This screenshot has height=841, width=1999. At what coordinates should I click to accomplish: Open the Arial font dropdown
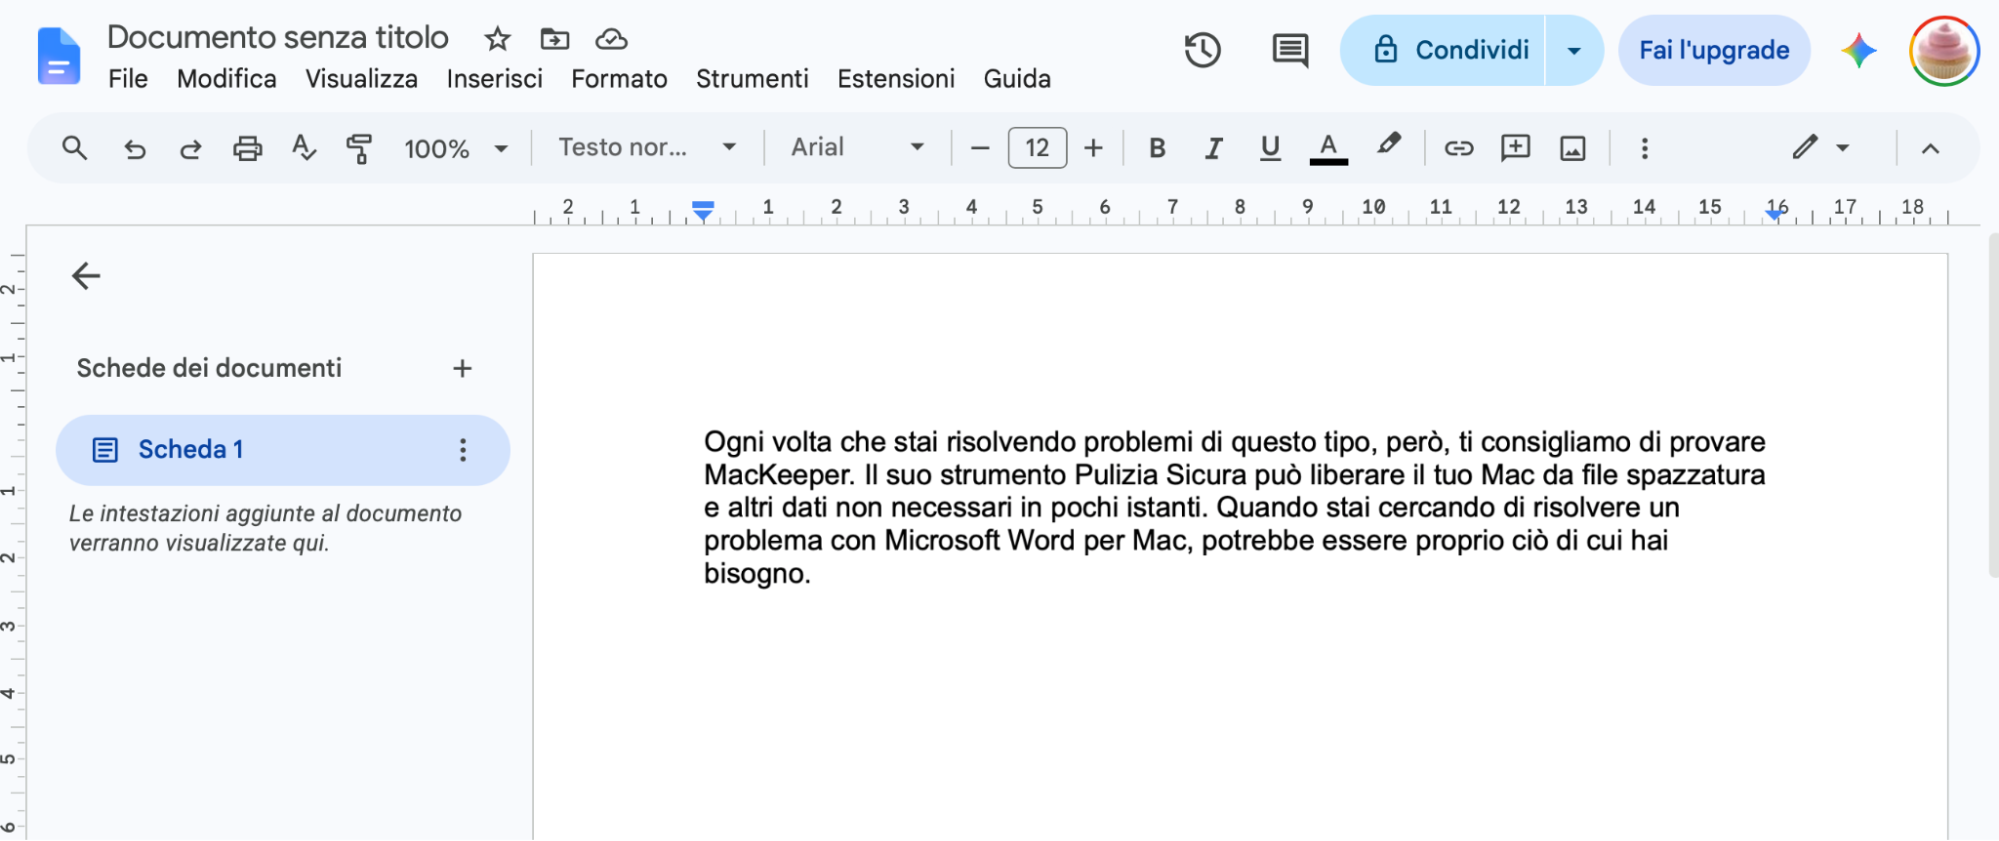click(857, 147)
